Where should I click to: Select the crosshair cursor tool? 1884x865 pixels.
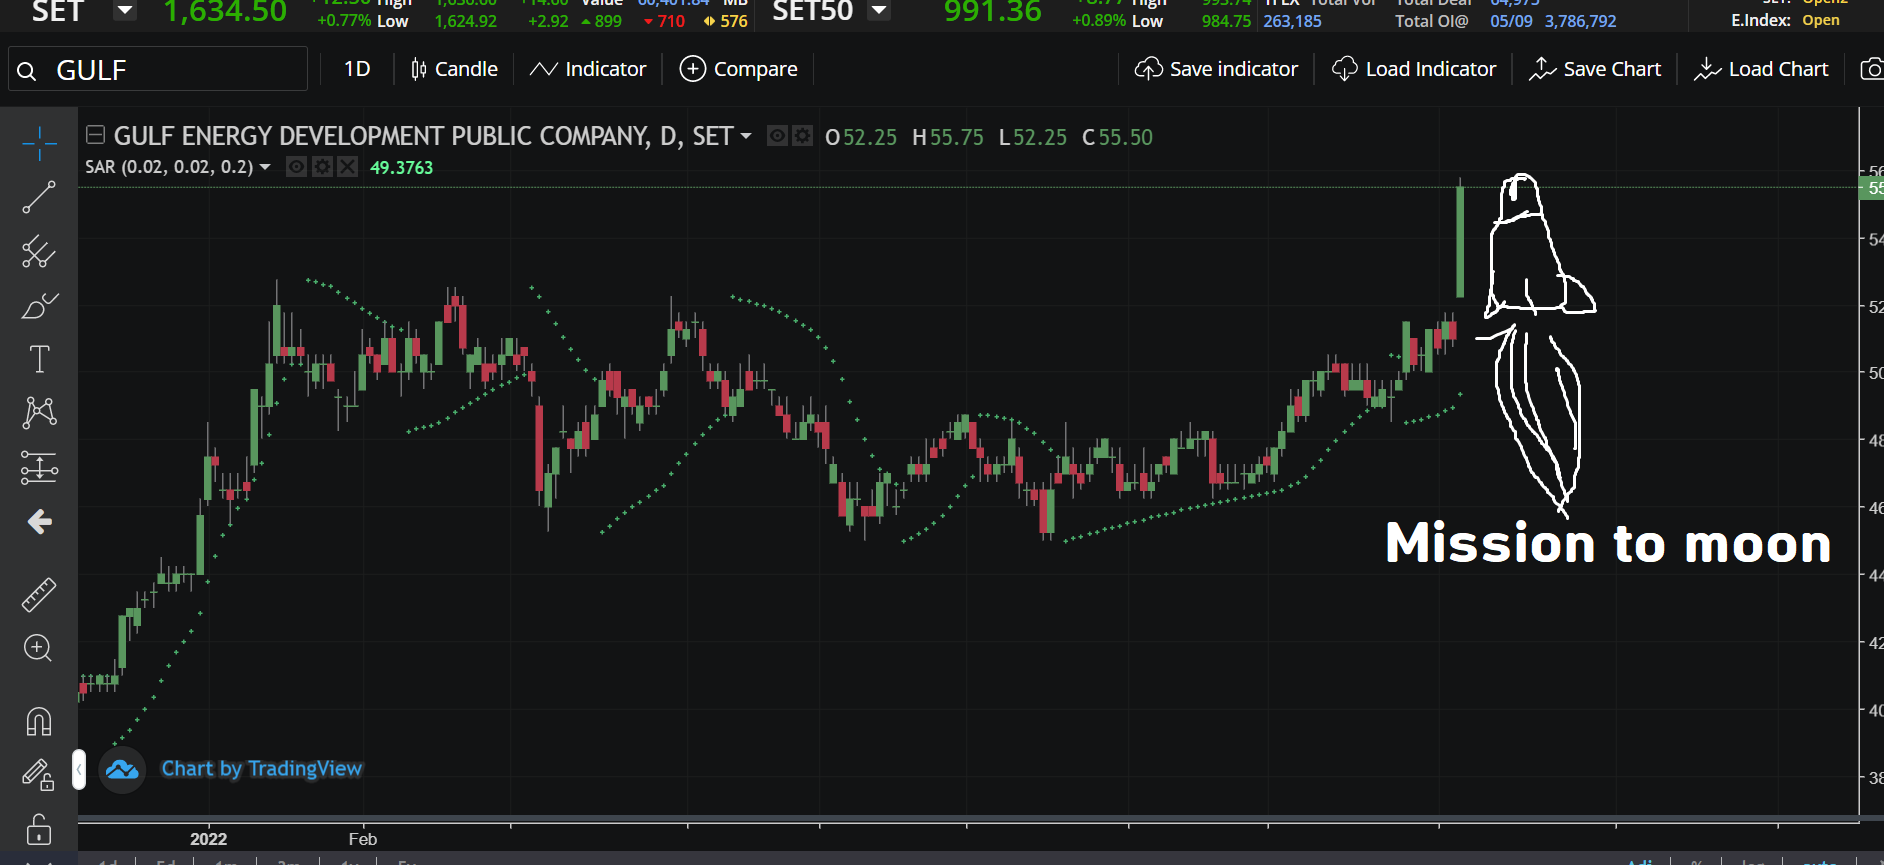click(x=39, y=144)
